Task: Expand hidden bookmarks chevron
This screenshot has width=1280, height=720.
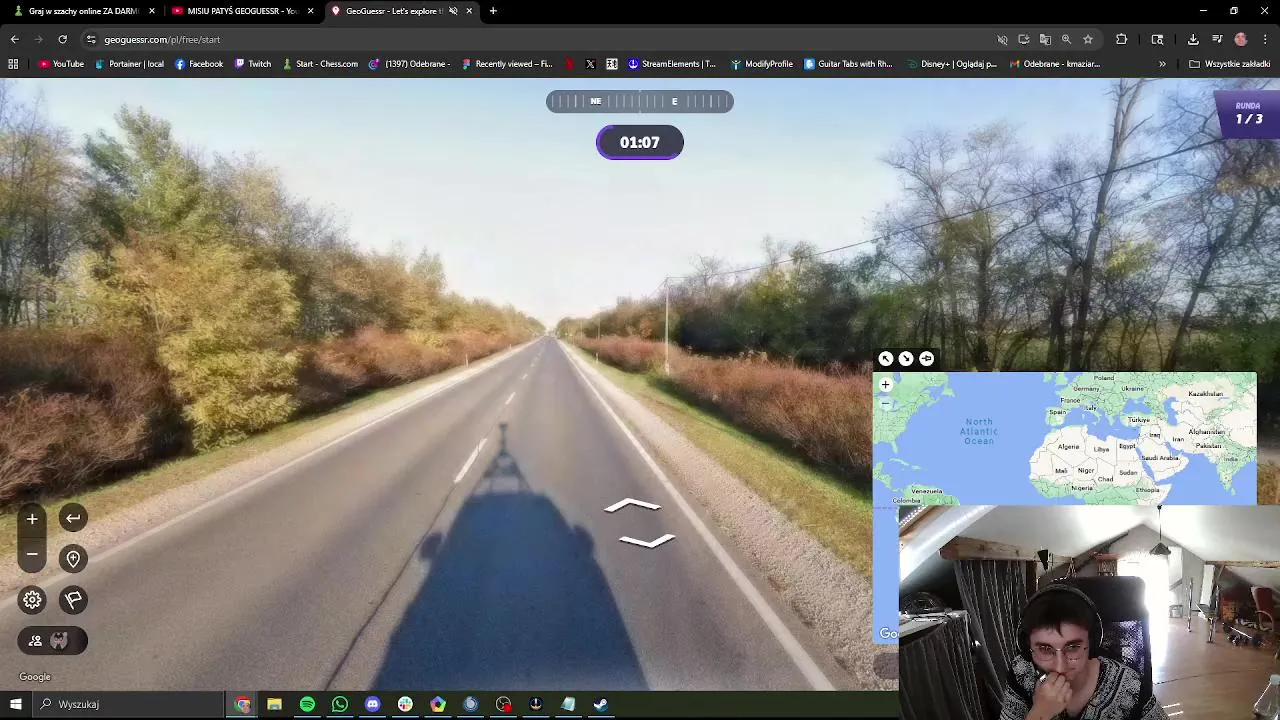Action: tap(1162, 64)
